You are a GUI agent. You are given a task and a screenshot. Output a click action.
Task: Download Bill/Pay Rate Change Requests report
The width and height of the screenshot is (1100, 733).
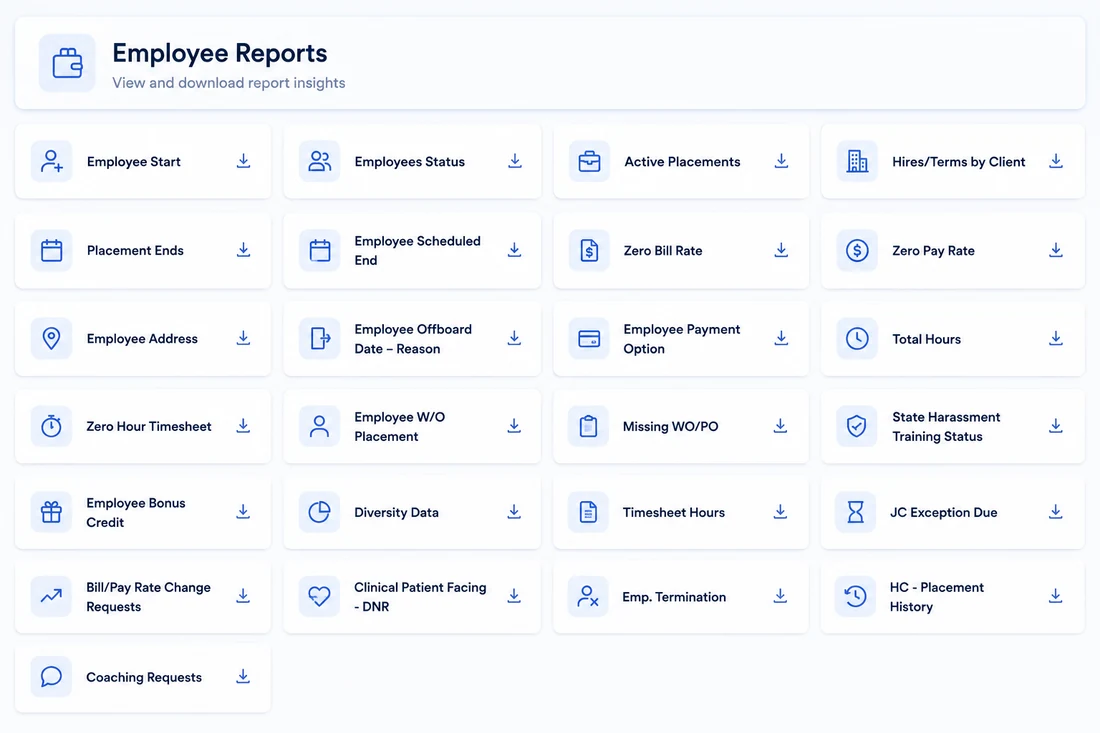pos(243,596)
